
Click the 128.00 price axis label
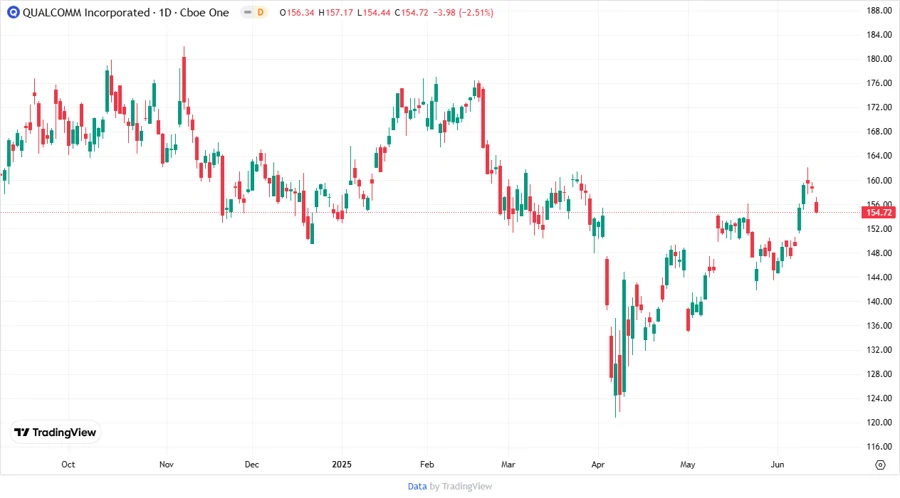click(x=879, y=374)
